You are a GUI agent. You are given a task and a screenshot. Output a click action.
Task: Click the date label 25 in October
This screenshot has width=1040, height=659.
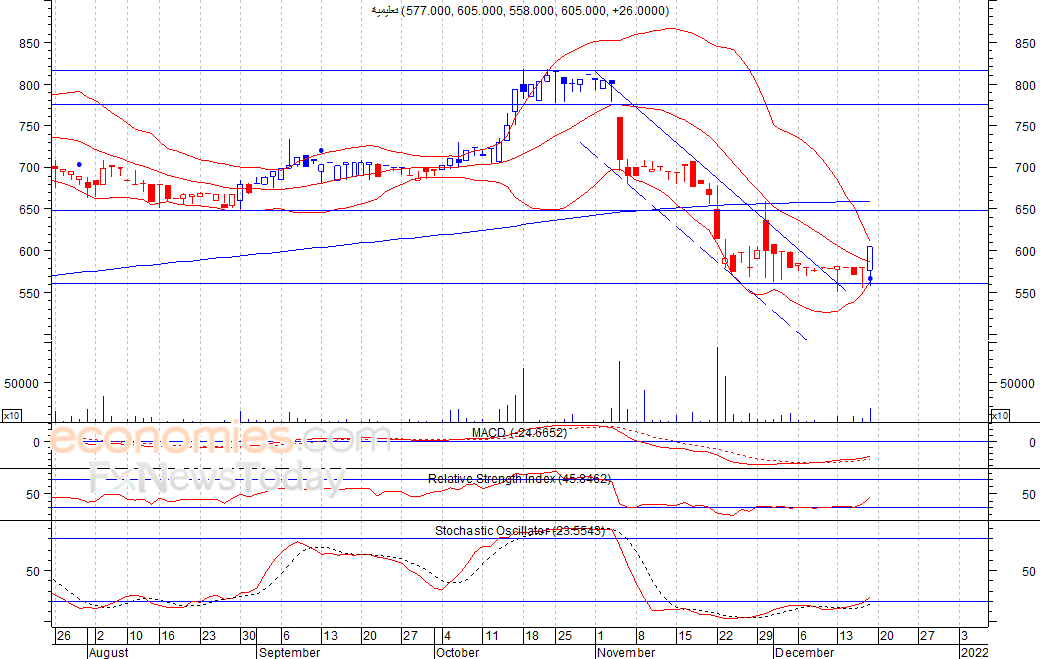point(564,636)
